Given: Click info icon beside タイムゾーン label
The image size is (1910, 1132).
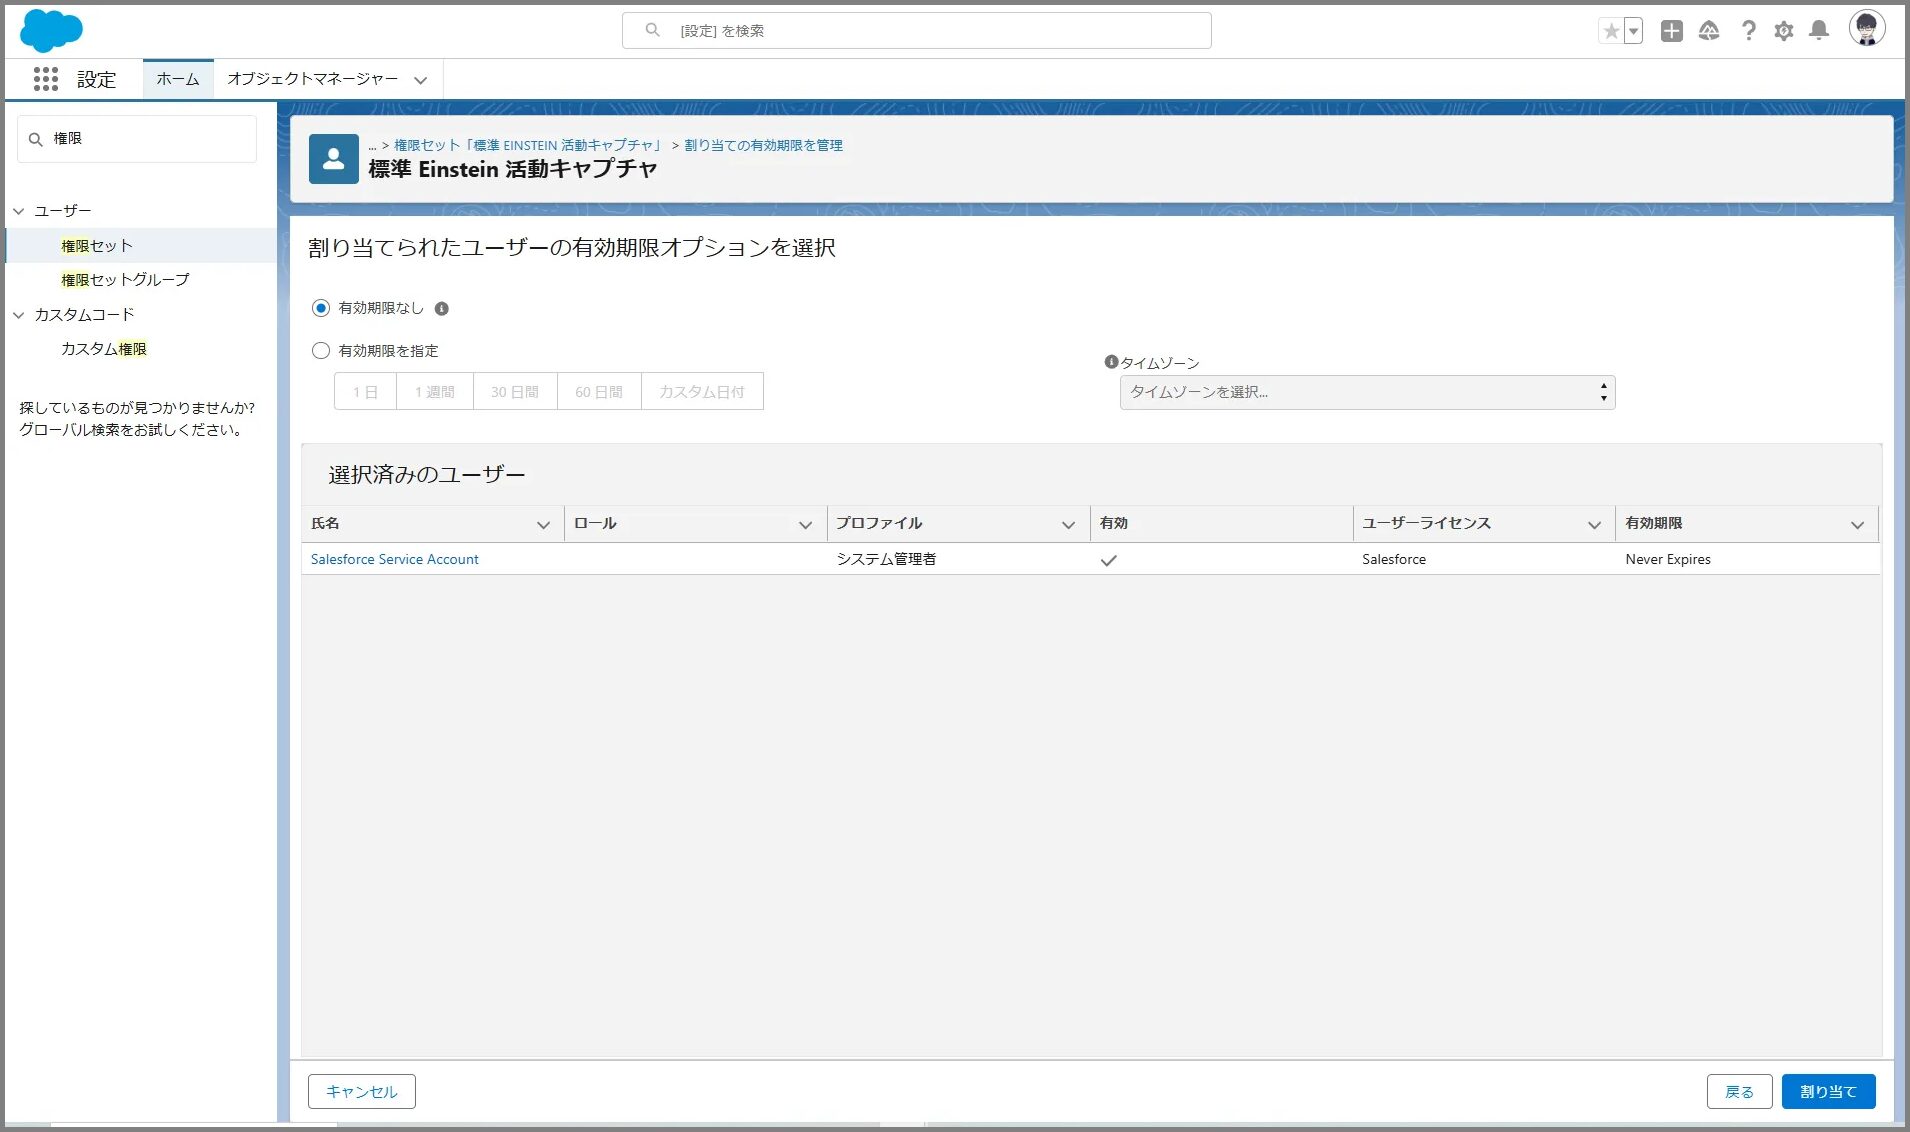Looking at the screenshot, I should (x=1110, y=362).
